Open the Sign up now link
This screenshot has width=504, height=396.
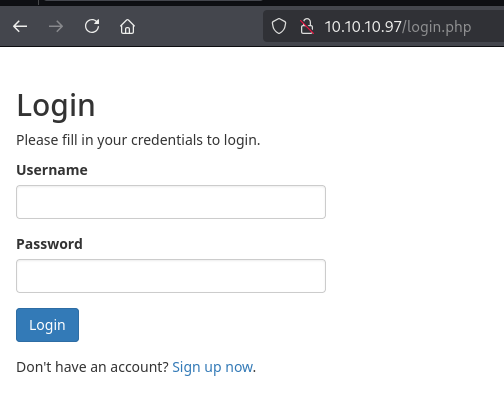(x=212, y=367)
